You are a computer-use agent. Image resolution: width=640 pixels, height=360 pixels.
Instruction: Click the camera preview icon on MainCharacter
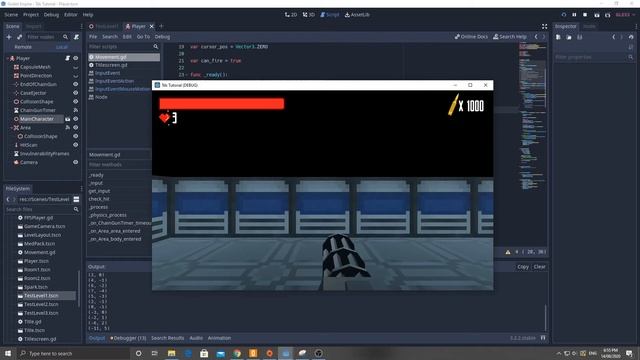click(x=68, y=119)
